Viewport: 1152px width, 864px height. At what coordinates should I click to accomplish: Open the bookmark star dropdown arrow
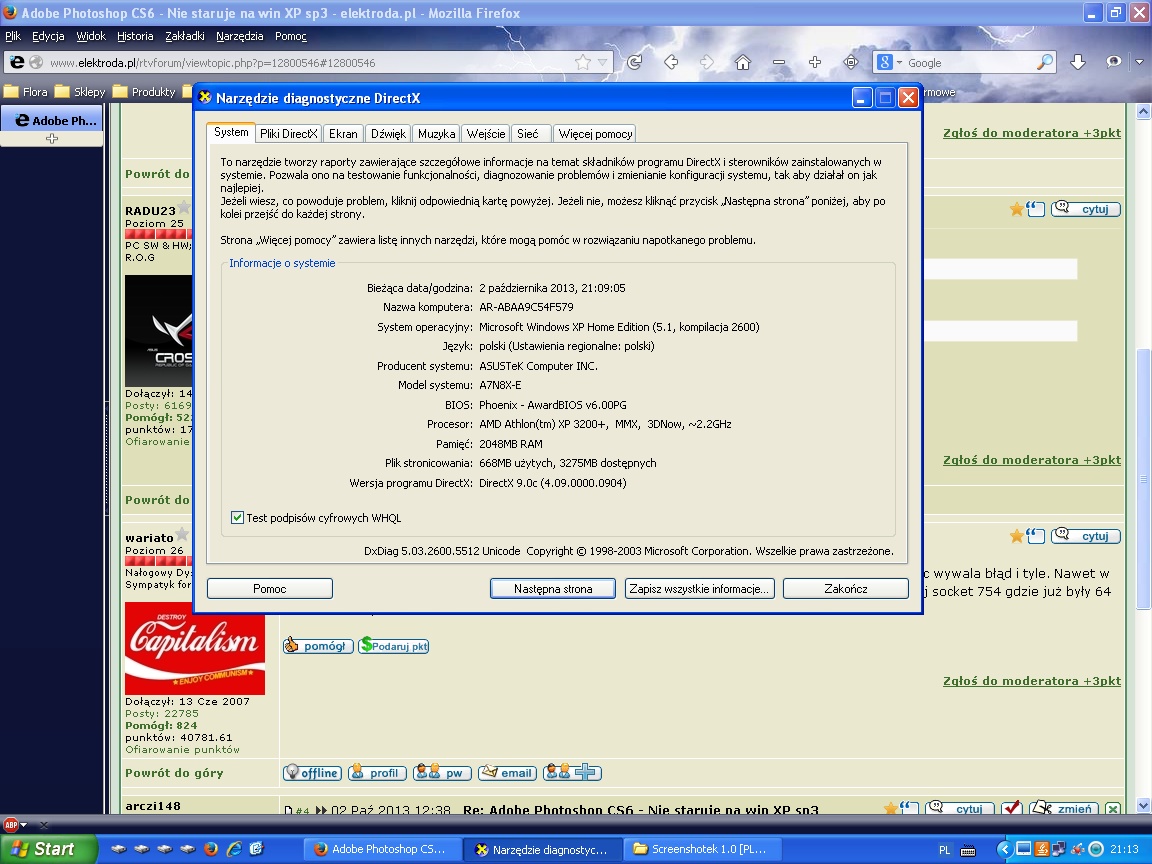point(602,62)
